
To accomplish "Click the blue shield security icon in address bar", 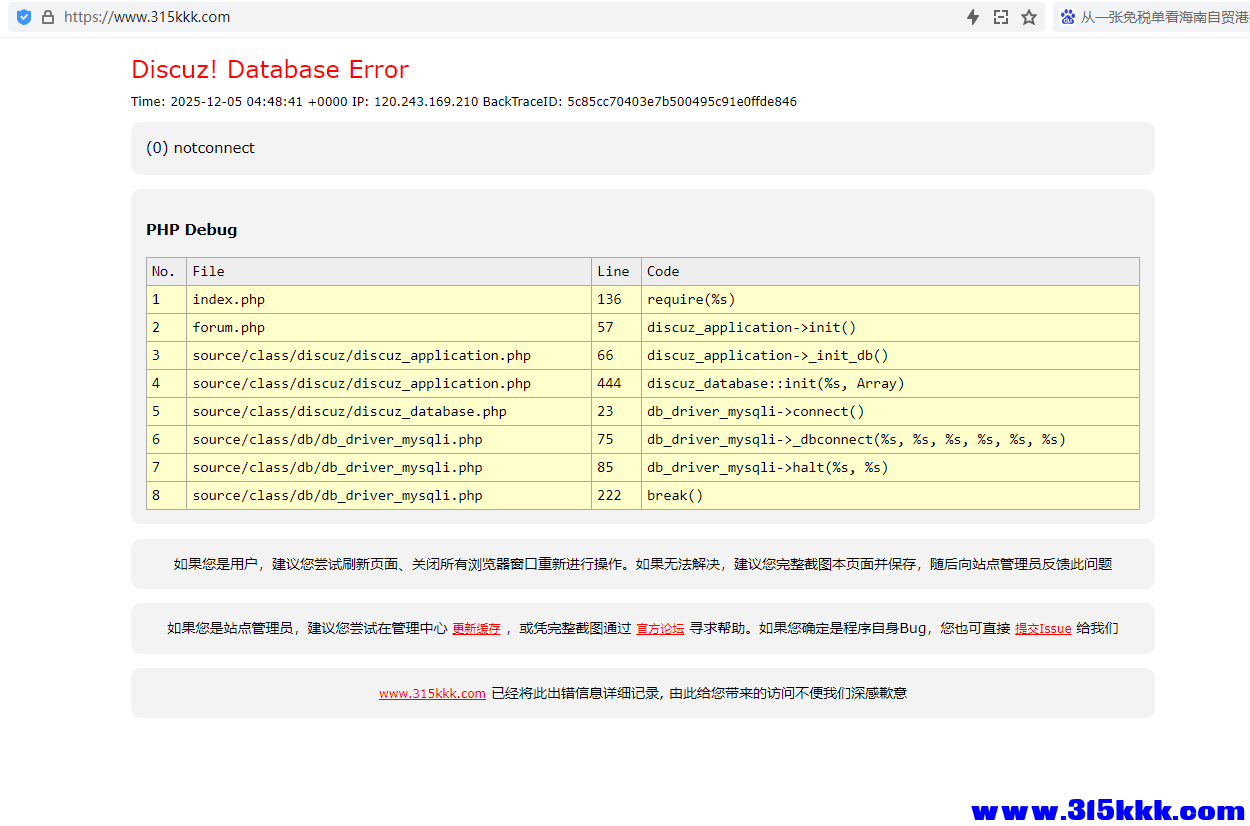I will click(x=22, y=17).
